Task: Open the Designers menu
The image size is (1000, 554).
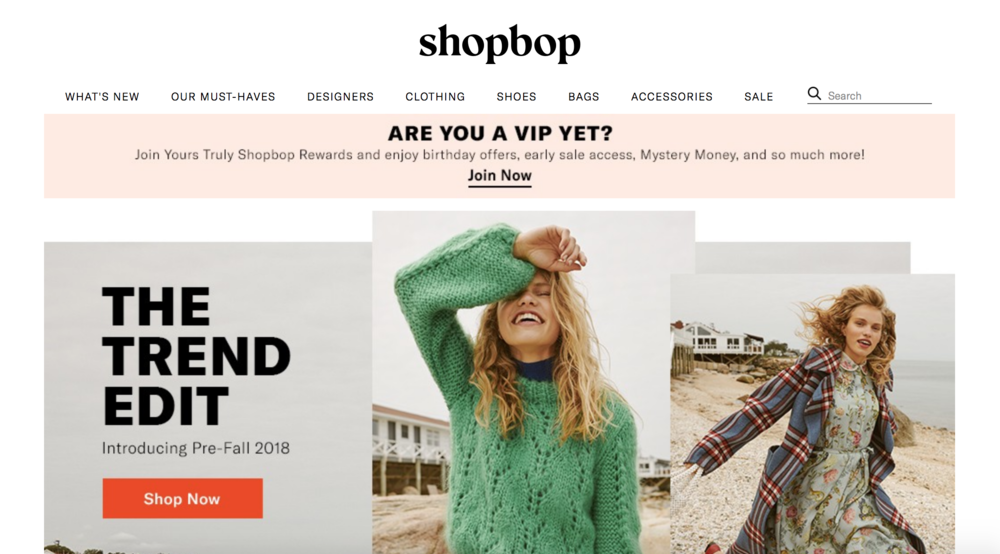Action: coord(340,97)
